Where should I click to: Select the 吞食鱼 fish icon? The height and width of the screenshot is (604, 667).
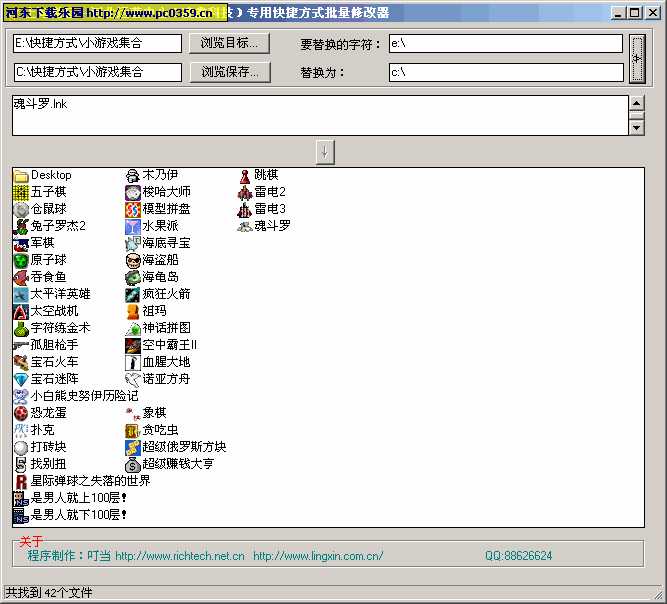tap(21, 277)
